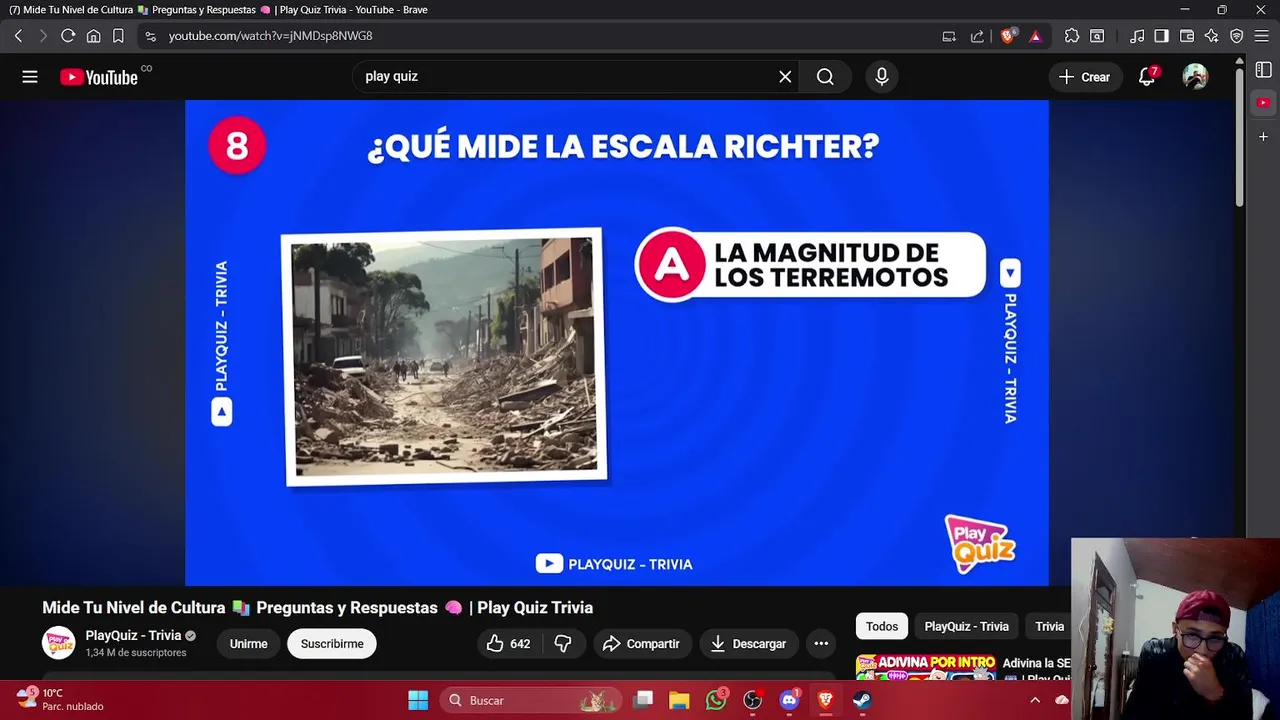Image resolution: width=1280 pixels, height=720 pixels.
Task: Click the Unirme membership button
Action: tap(248, 644)
